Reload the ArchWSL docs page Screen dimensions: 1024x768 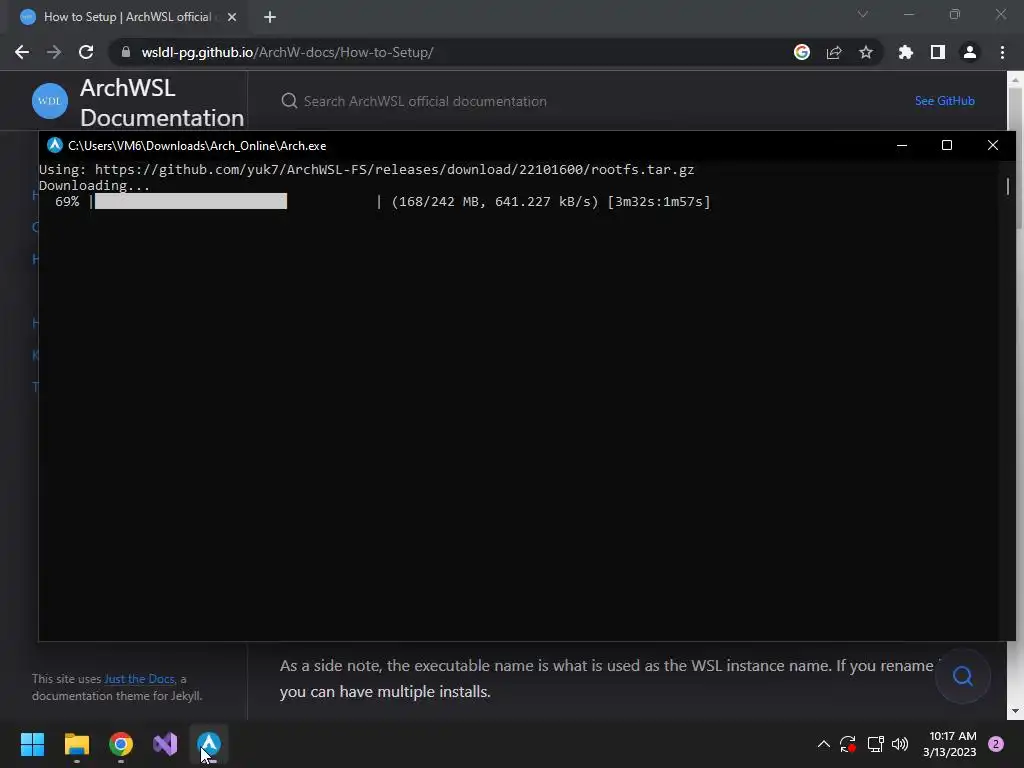pos(86,52)
